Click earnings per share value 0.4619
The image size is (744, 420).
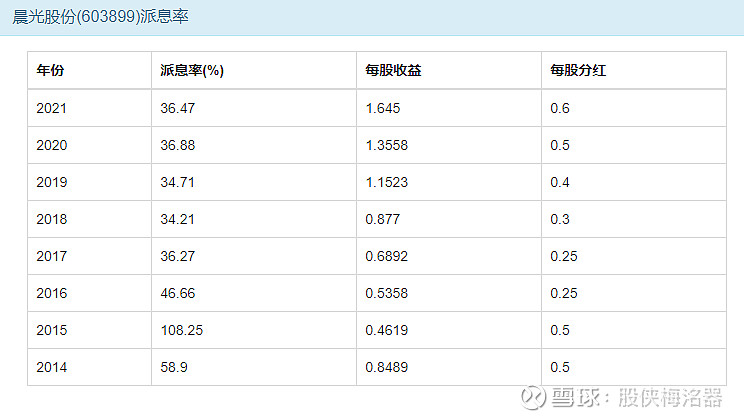coord(387,330)
